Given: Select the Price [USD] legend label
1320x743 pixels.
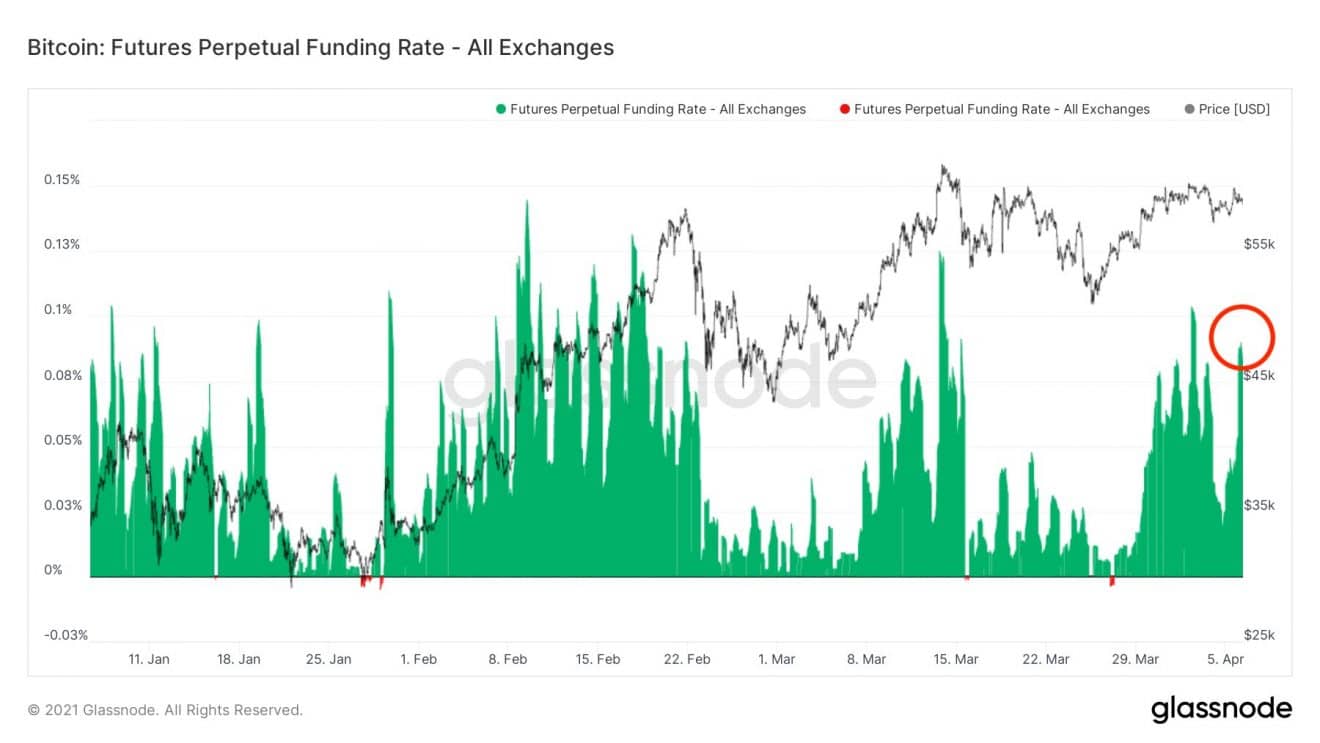Looking at the screenshot, I should coord(1234,109).
